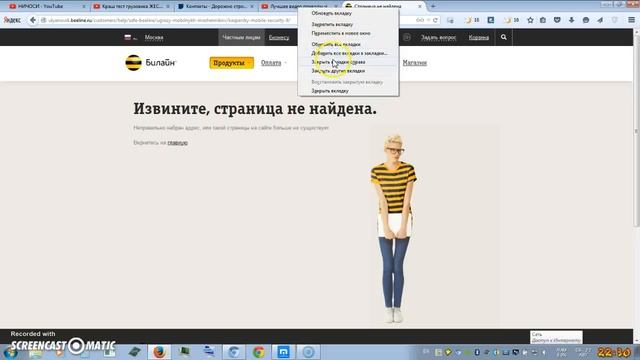
Task: Click the search magnifier on Beeline header
Action: click(x=504, y=37)
